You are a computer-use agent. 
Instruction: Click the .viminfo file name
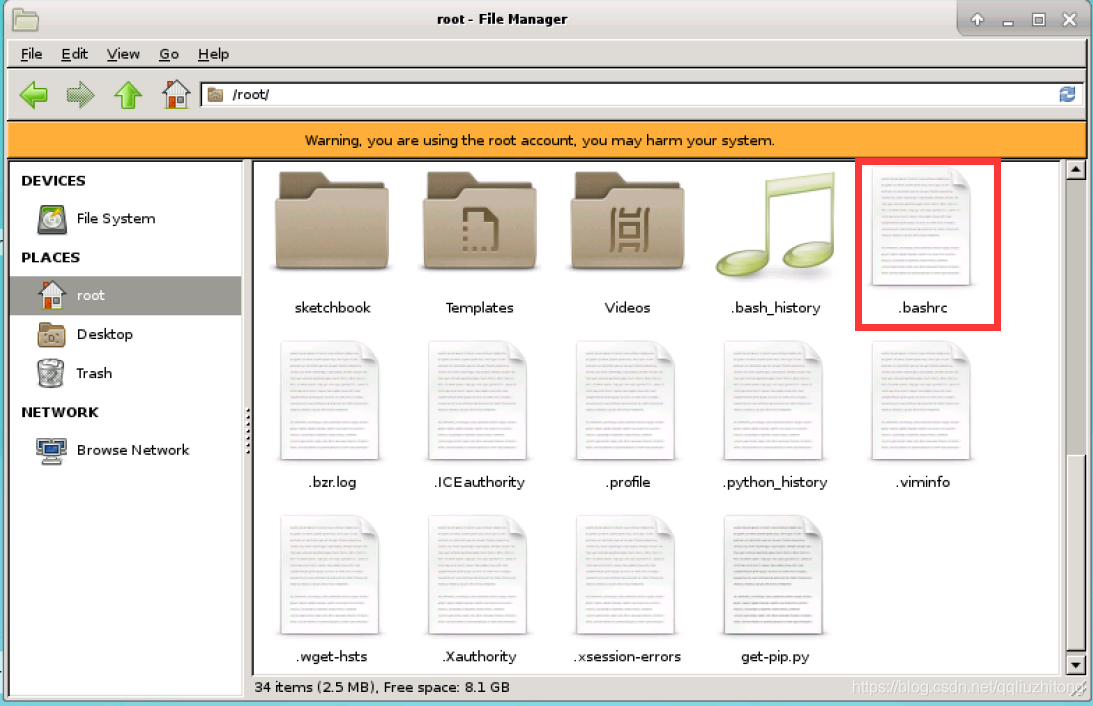pos(923,482)
